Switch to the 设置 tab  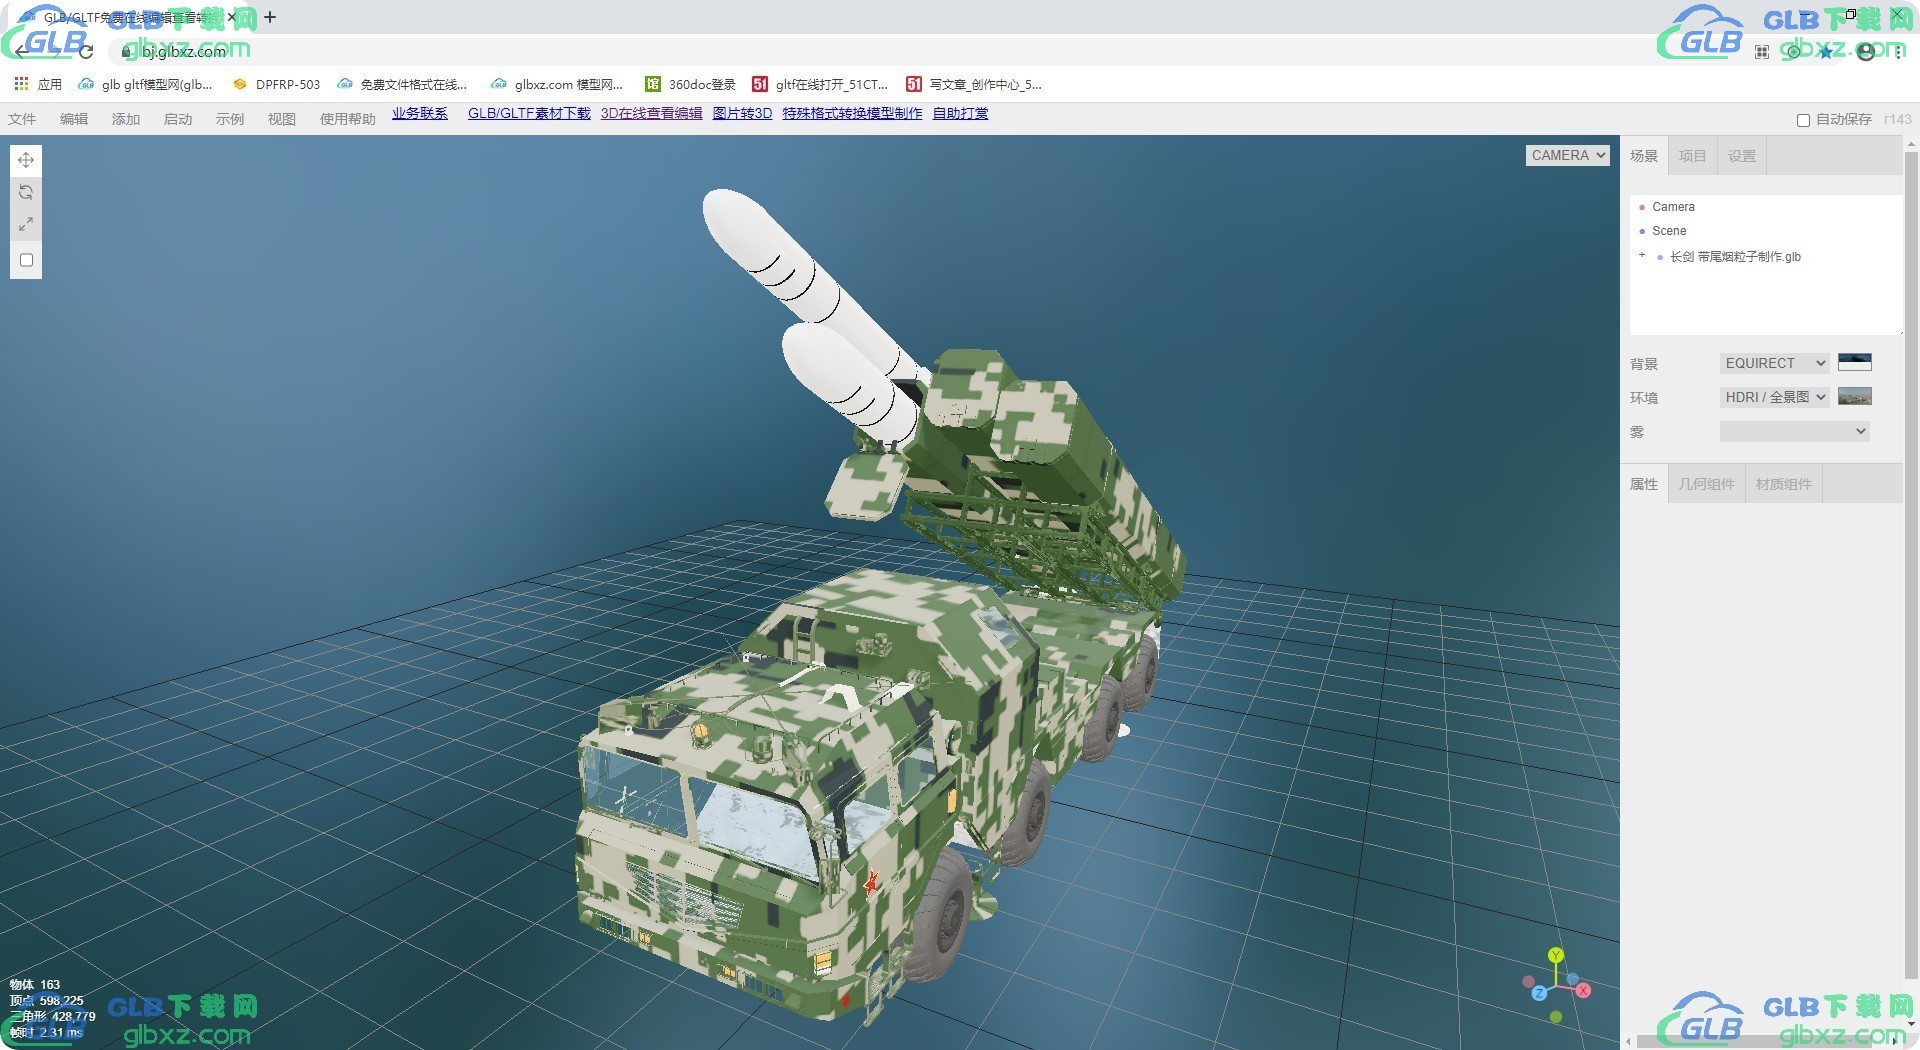click(1742, 156)
